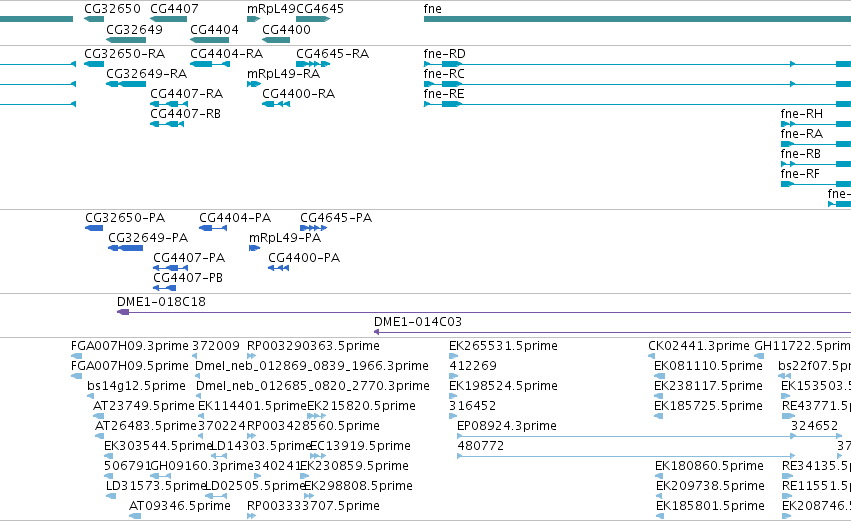This screenshot has width=851, height=521.
Task: Select transcript CG4400-RA
Action: pos(299,94)
